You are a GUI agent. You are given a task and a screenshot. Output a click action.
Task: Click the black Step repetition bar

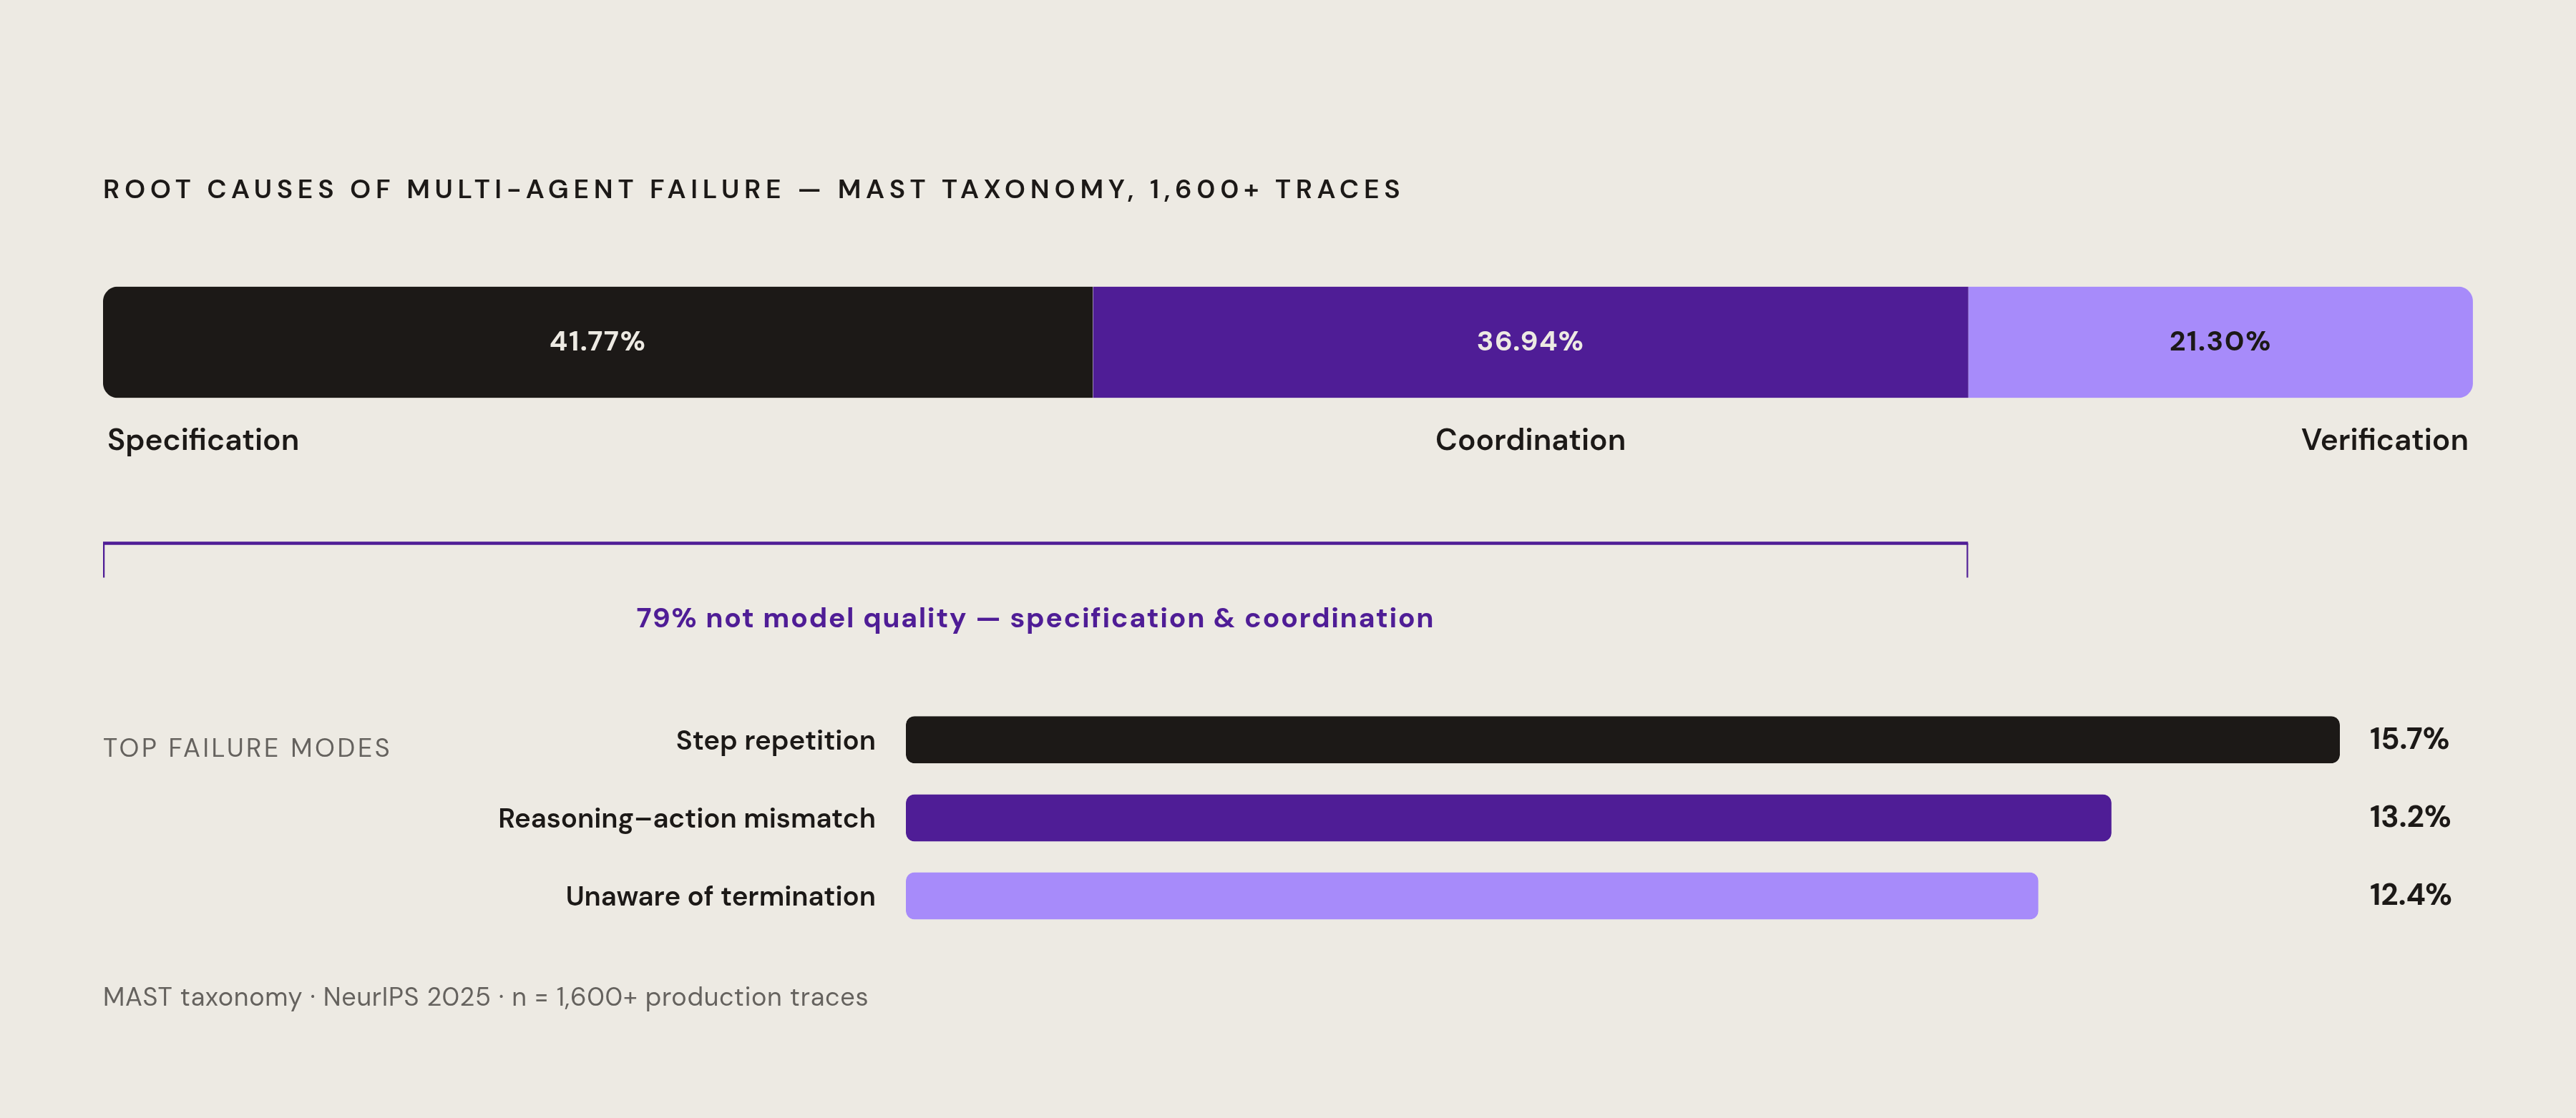click(x=1622, y=740)
